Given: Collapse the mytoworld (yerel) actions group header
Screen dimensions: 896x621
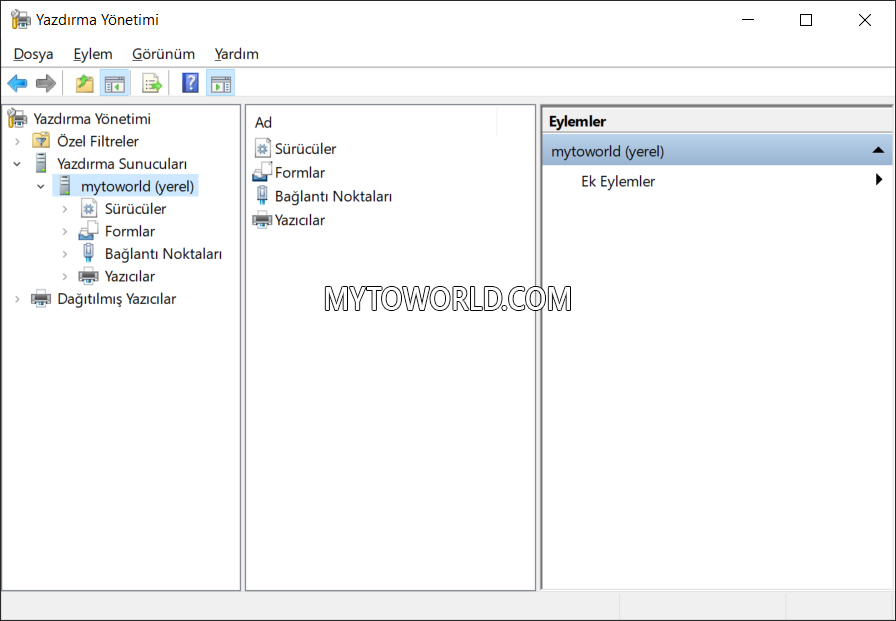Looking at the screenshot, I should pos(879,150).
